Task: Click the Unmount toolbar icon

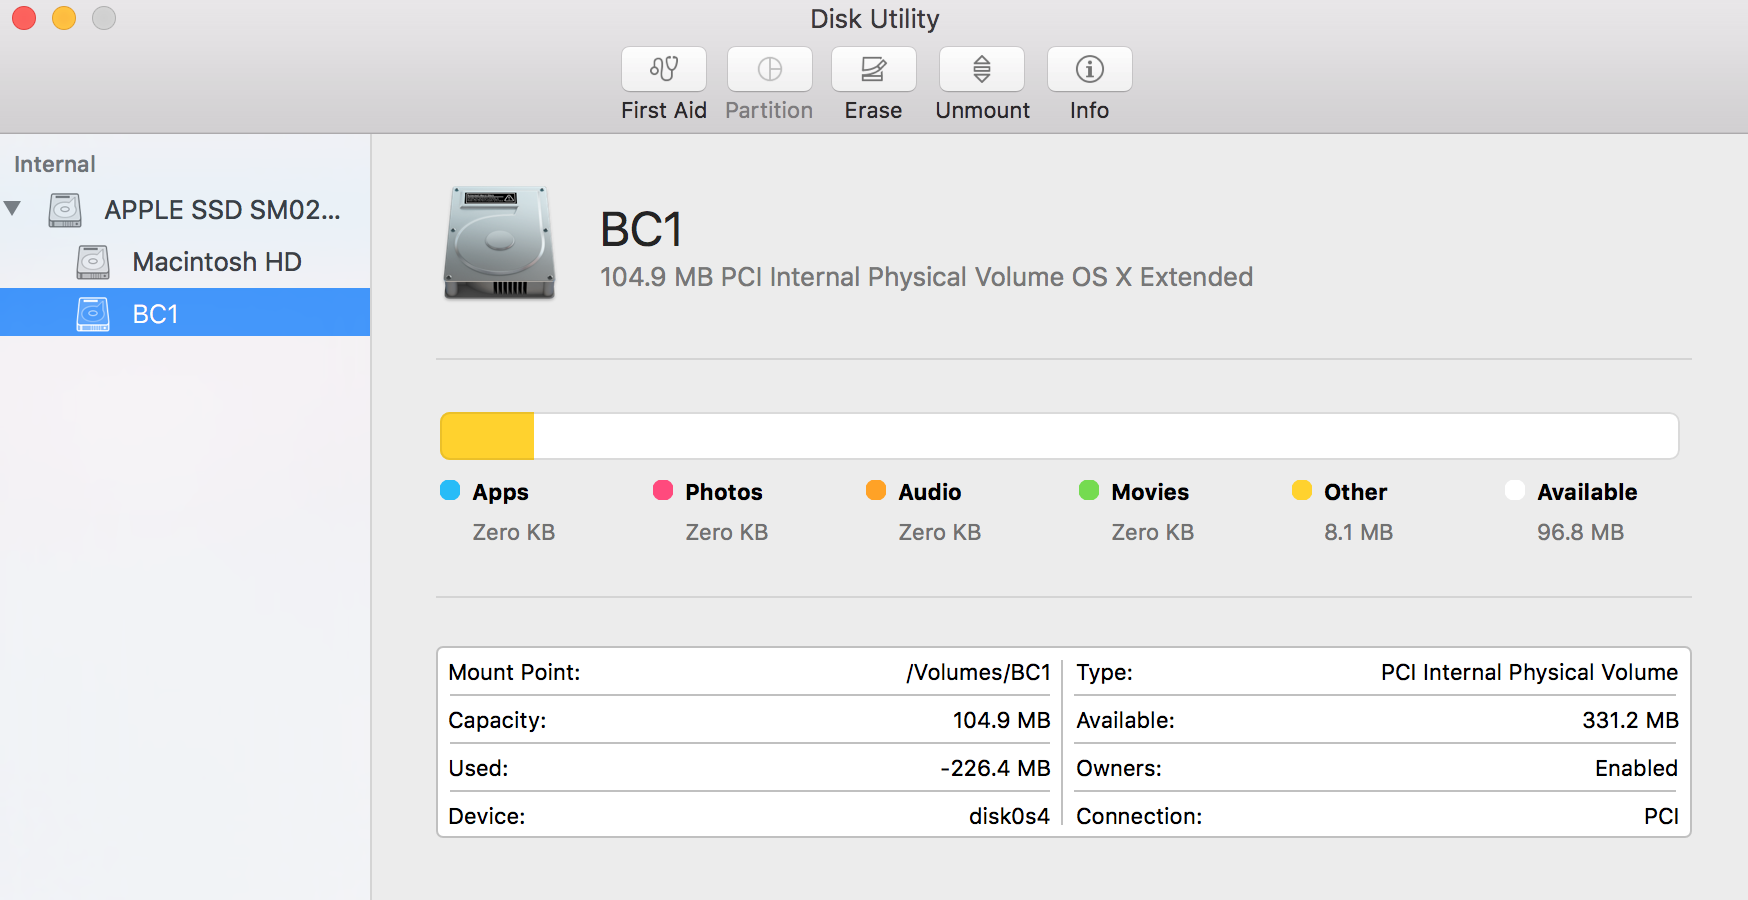Action: coord(980,69)
